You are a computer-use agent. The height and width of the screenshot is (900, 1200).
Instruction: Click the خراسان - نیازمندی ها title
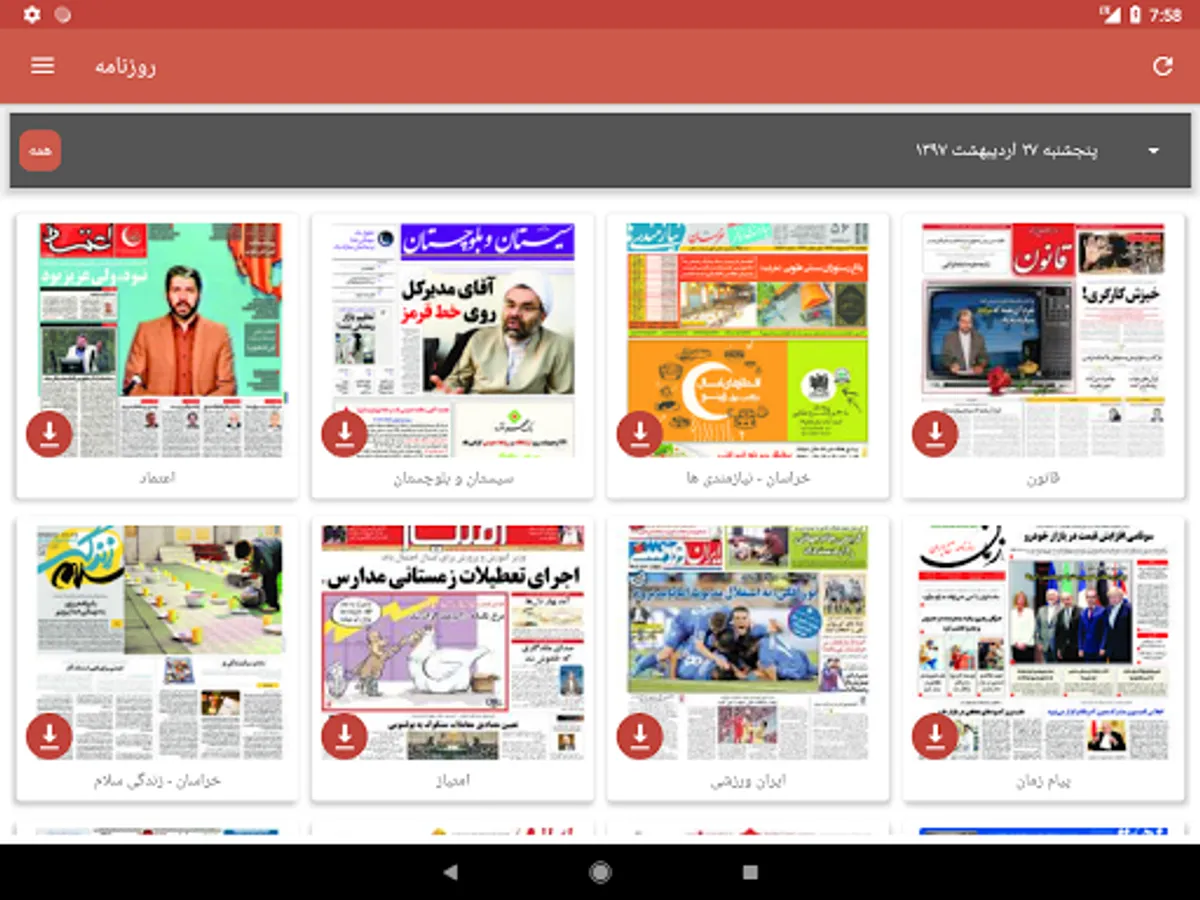click(748, 479)
